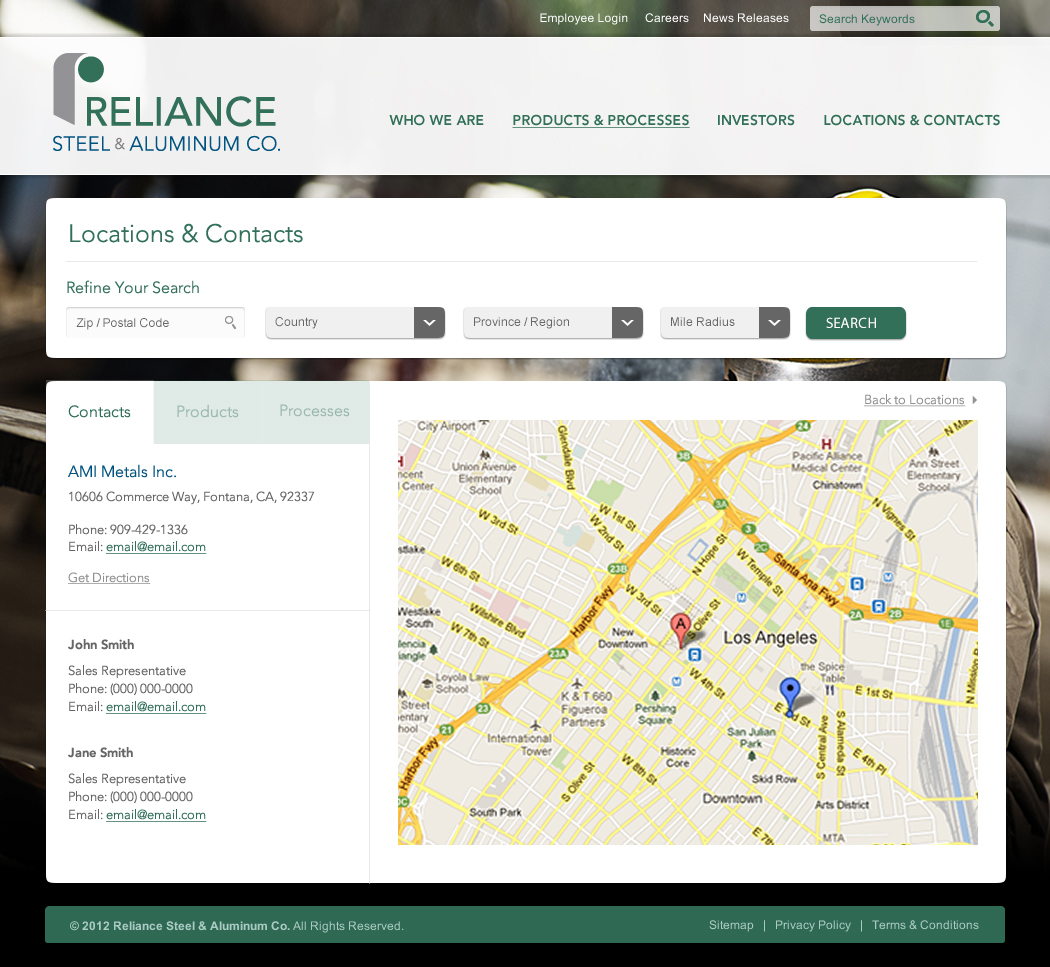Click AMI Metals email address link

(156, 547)
